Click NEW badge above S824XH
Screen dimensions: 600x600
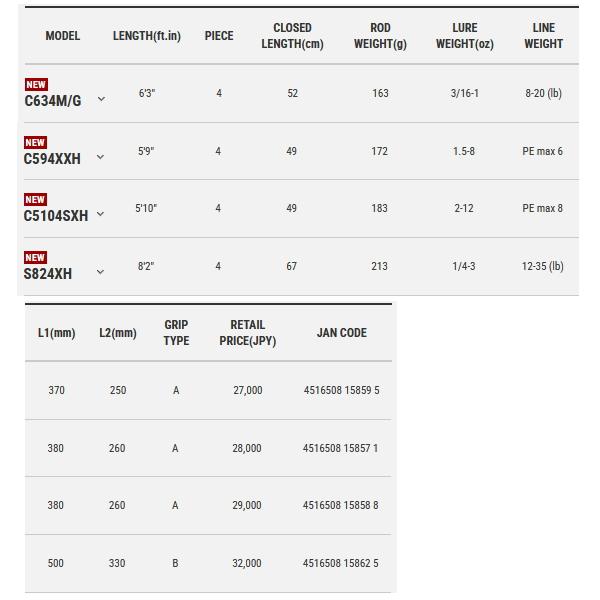[x=35, y=258]
